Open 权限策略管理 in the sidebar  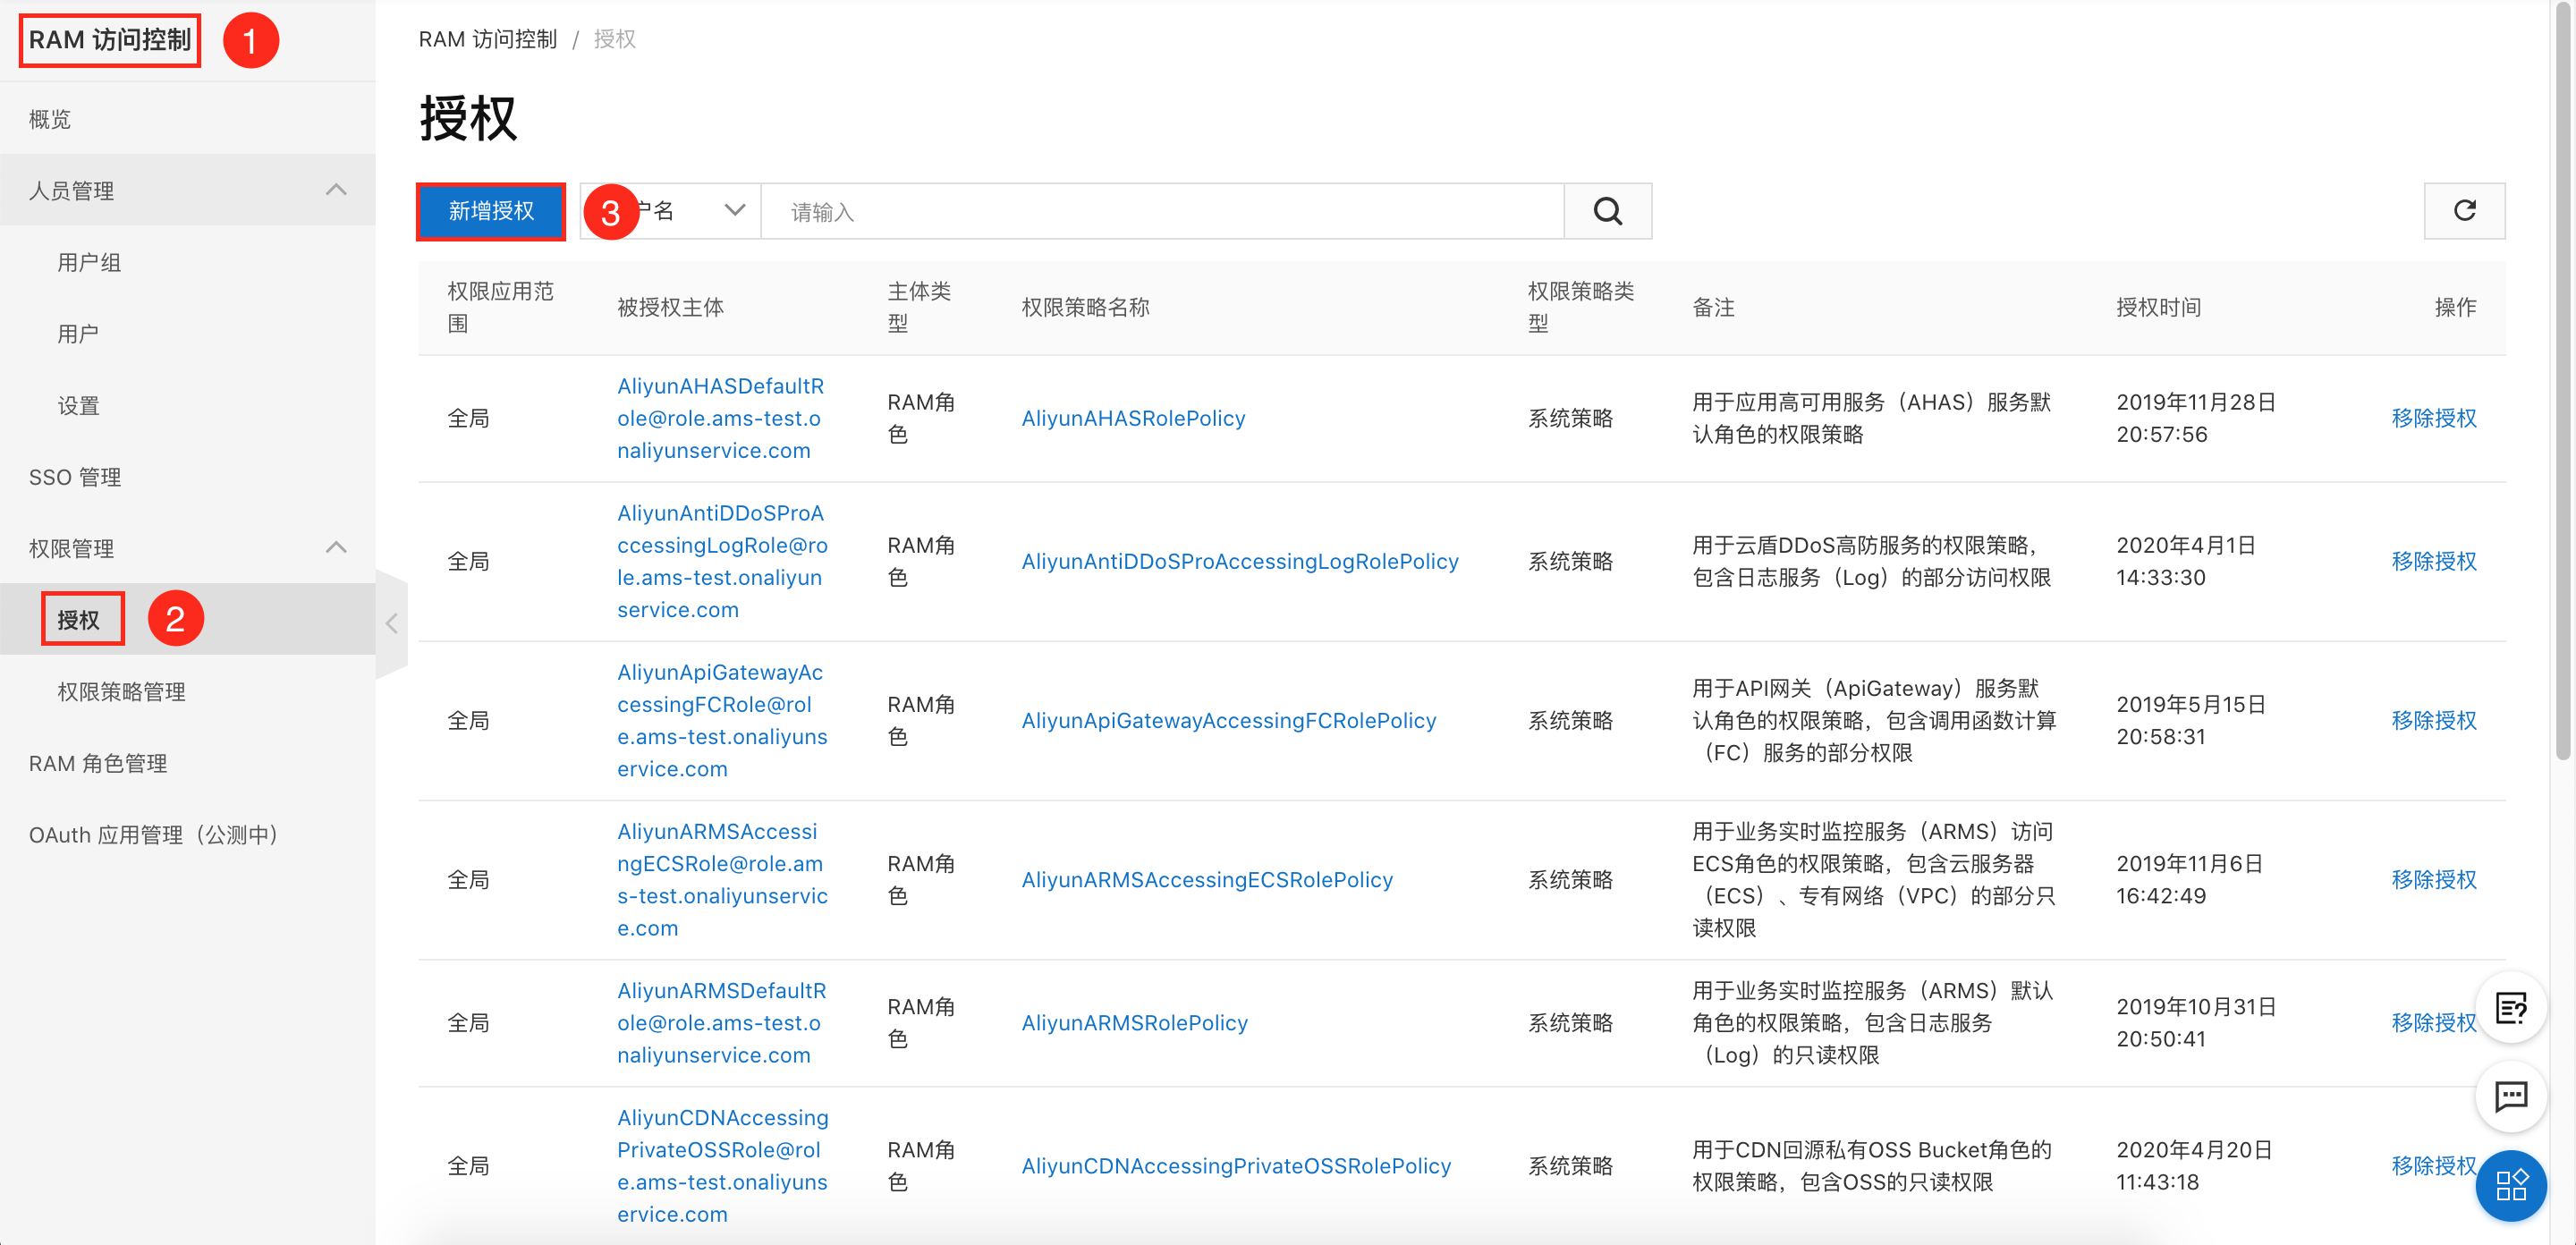tap(121, 691)
